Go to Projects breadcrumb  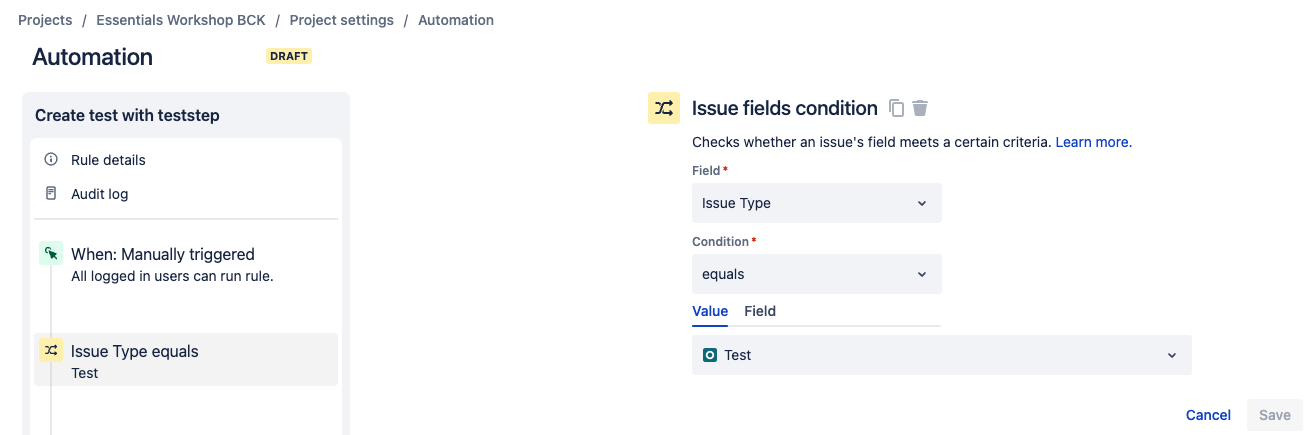coord(45,20)
